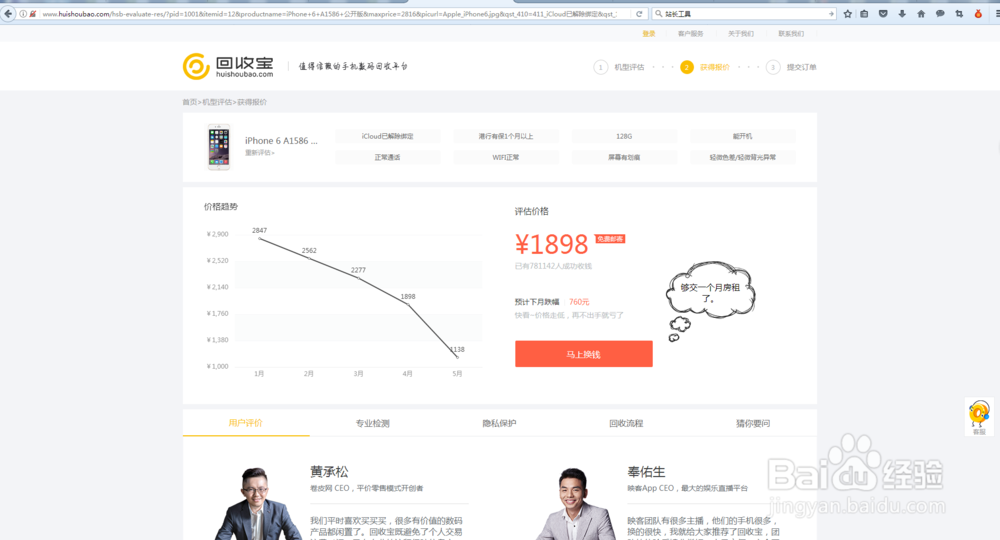Screen dimensions: 1000x540
Task: Click the iPhone 6 product thumbnail
Action: tap(219, 147)
